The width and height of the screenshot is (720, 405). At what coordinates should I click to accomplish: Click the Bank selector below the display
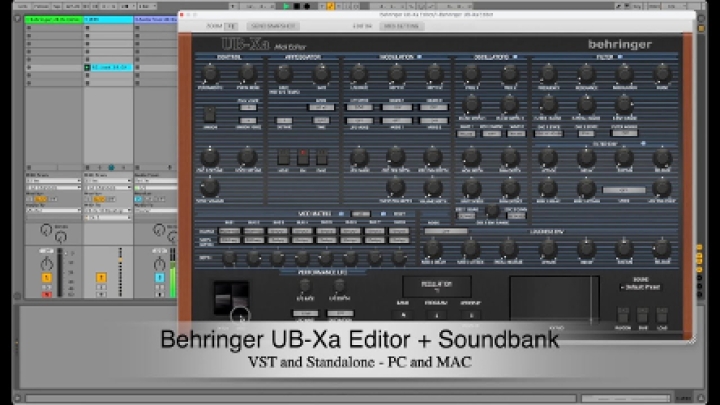[403, 315]
